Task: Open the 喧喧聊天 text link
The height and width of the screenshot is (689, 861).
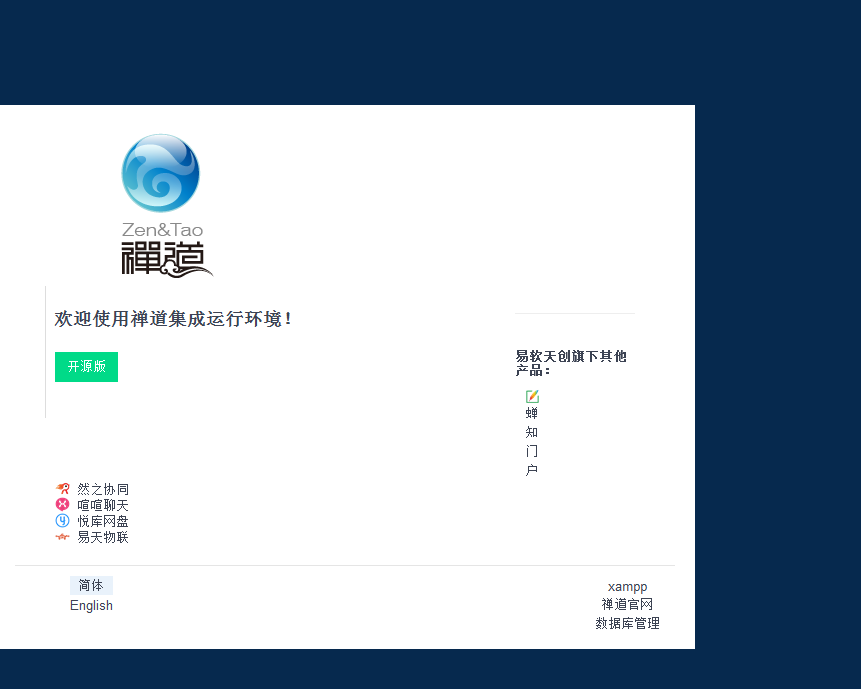Action: tap(103, 505)
